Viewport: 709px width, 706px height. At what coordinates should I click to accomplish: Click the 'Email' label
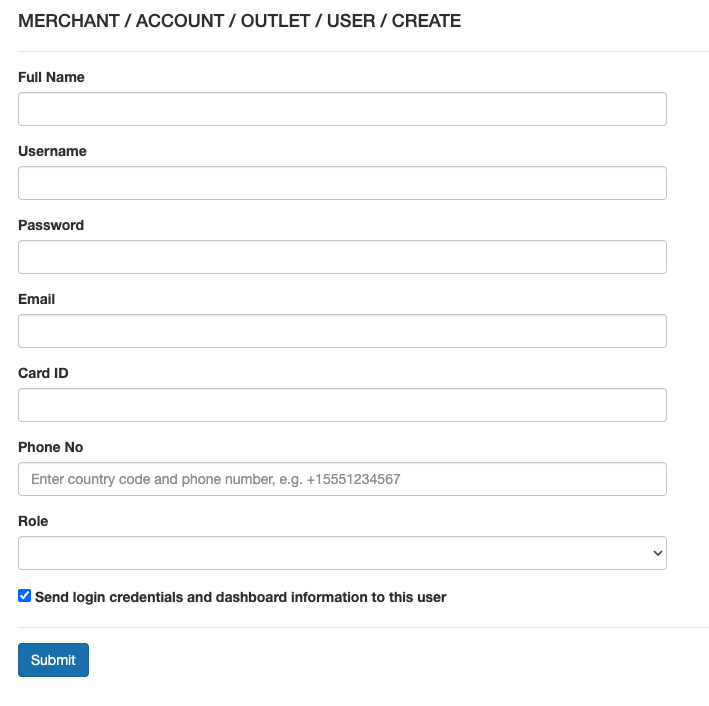37,299
